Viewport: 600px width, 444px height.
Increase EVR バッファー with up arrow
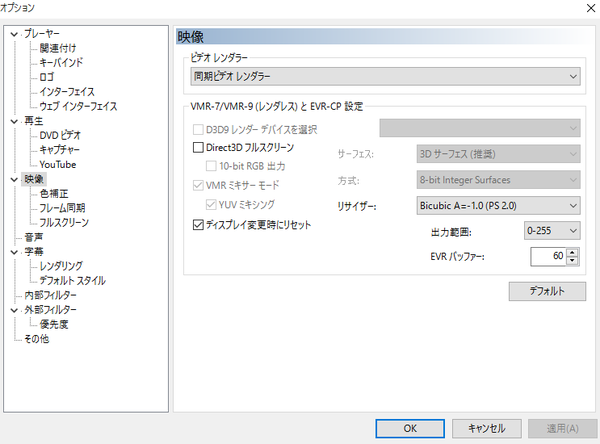pyautogui.click(x=572, y=252)
